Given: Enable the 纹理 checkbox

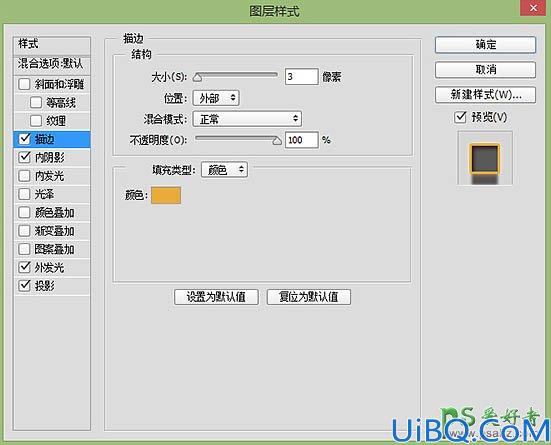Looking at the screenshot, I should pyautogui.click(x=36, y=121).
